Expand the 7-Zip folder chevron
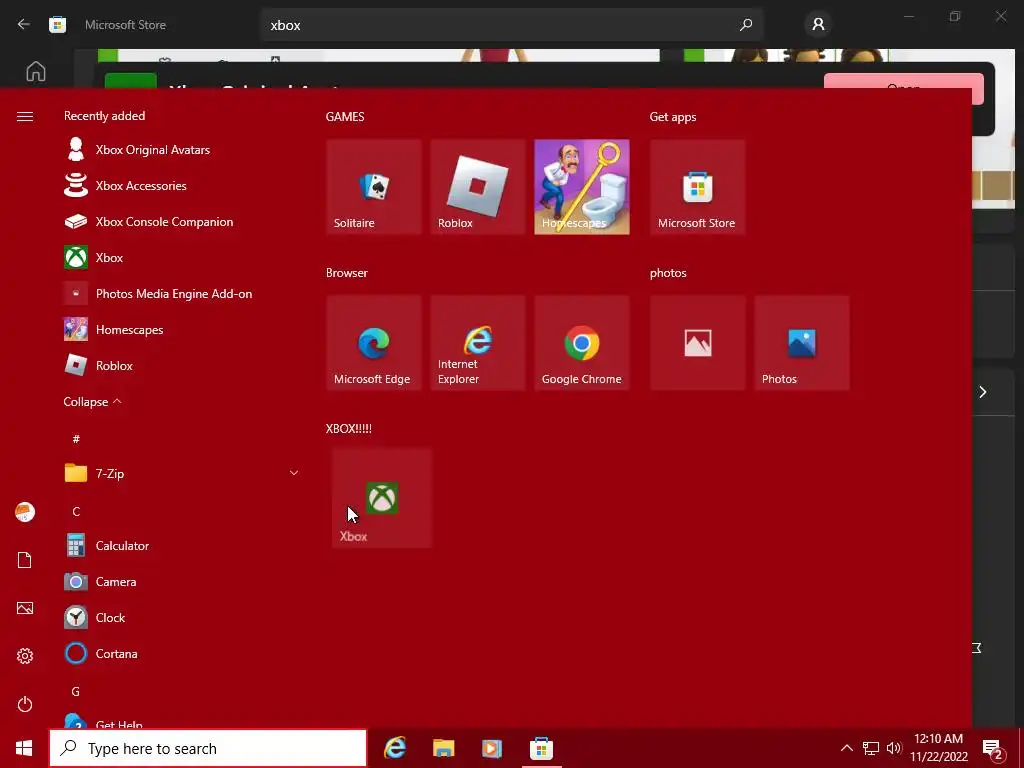The height and width of the screenshot is (768, 1024). [294, 473]
